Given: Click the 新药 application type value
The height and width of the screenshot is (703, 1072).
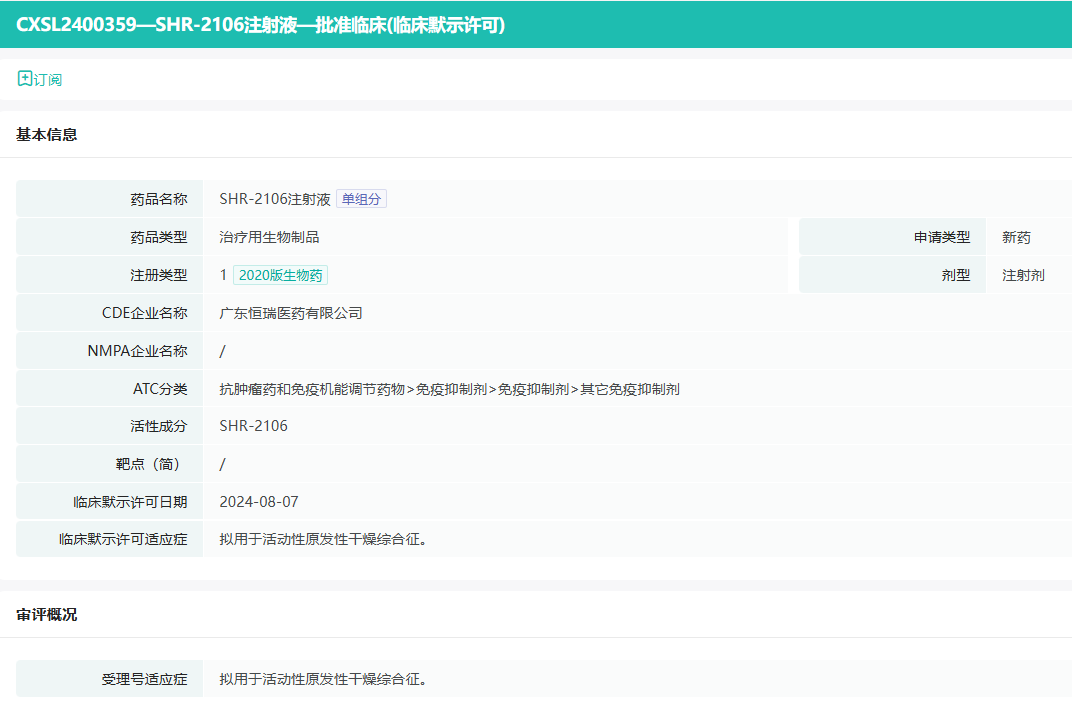Looking at the screenshot, I should pos(1016,237).
